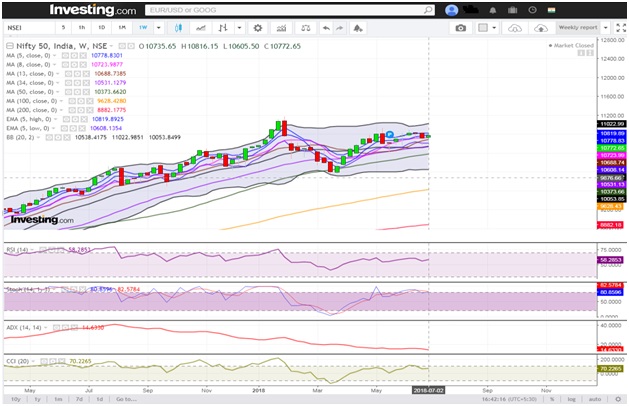The height and width of the screenshot is (406, 629).
Task: Click the chart layout square icon
Action: (x=483, y=28)
